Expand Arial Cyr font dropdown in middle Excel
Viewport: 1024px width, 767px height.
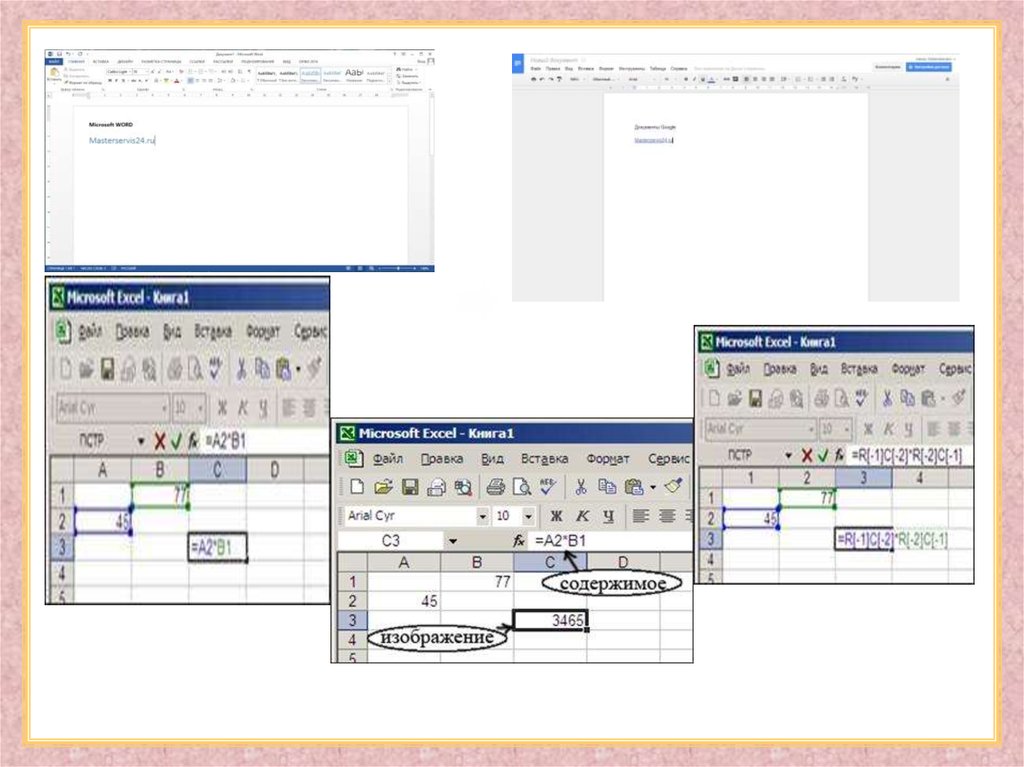pyautogui.click(x=483, y=516)
